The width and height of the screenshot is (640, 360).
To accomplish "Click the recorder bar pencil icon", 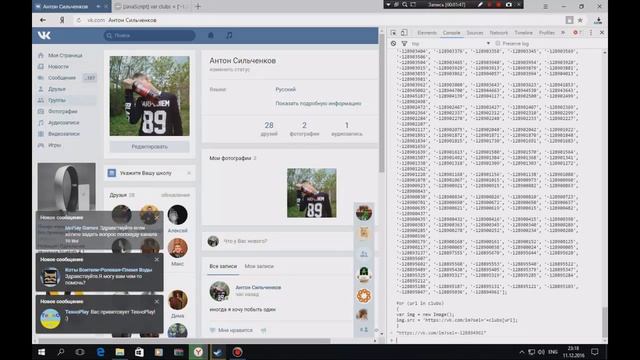I will click(480, 4).
